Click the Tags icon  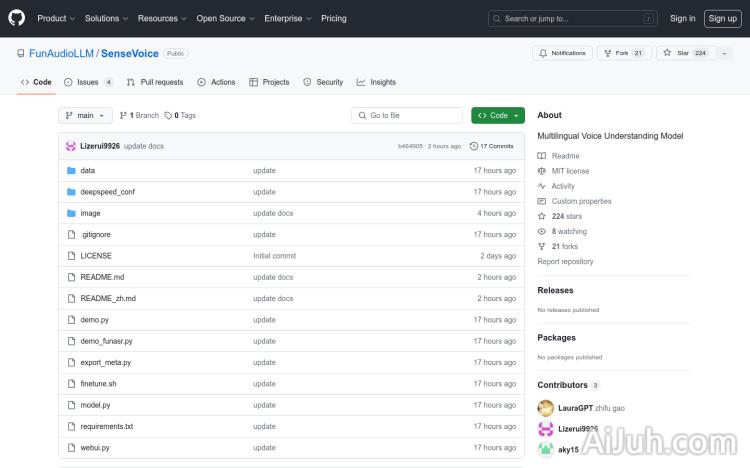click(169, 116)
